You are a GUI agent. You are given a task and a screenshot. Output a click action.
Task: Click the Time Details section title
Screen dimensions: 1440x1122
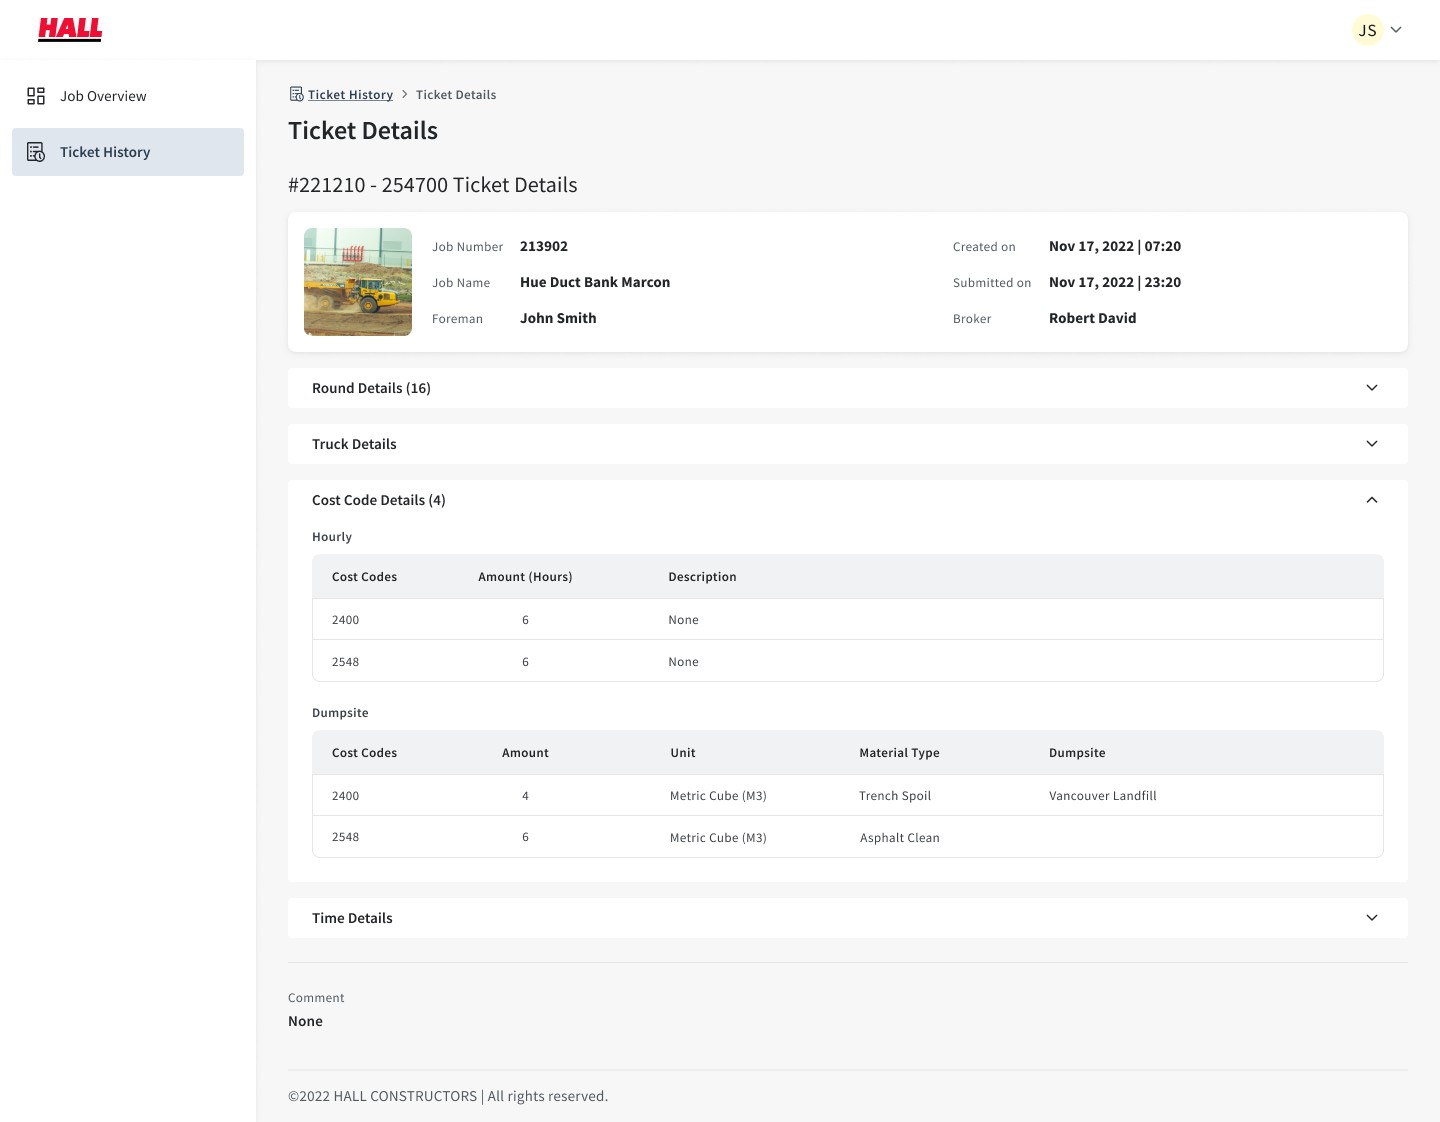(352, 918)
